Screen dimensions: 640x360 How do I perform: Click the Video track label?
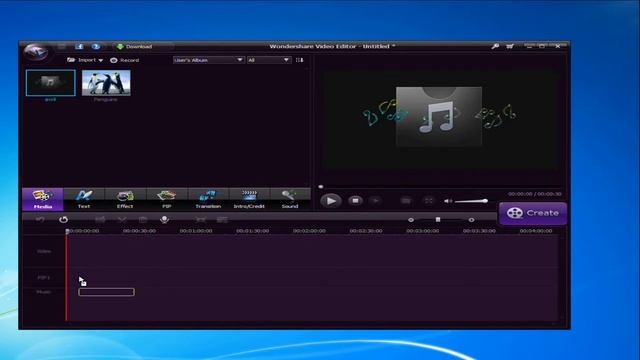(44, 251)
